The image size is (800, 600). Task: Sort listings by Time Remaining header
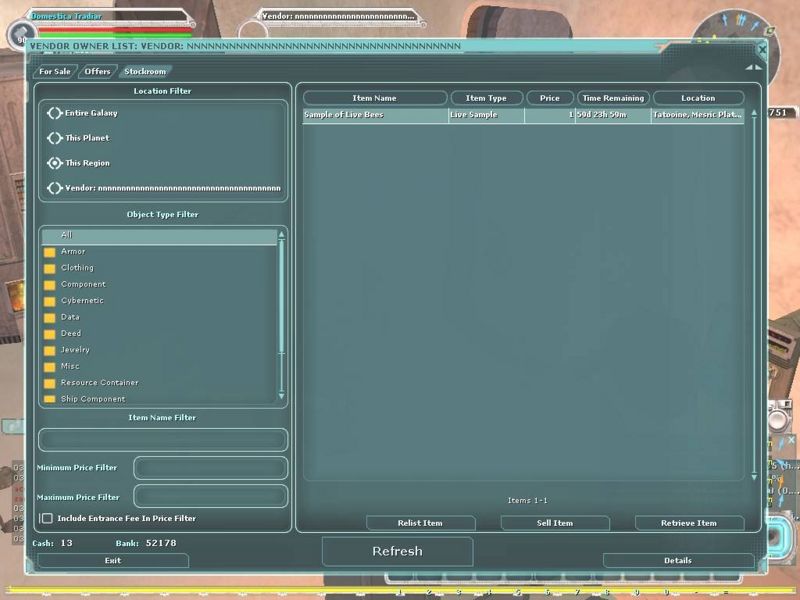613,98
